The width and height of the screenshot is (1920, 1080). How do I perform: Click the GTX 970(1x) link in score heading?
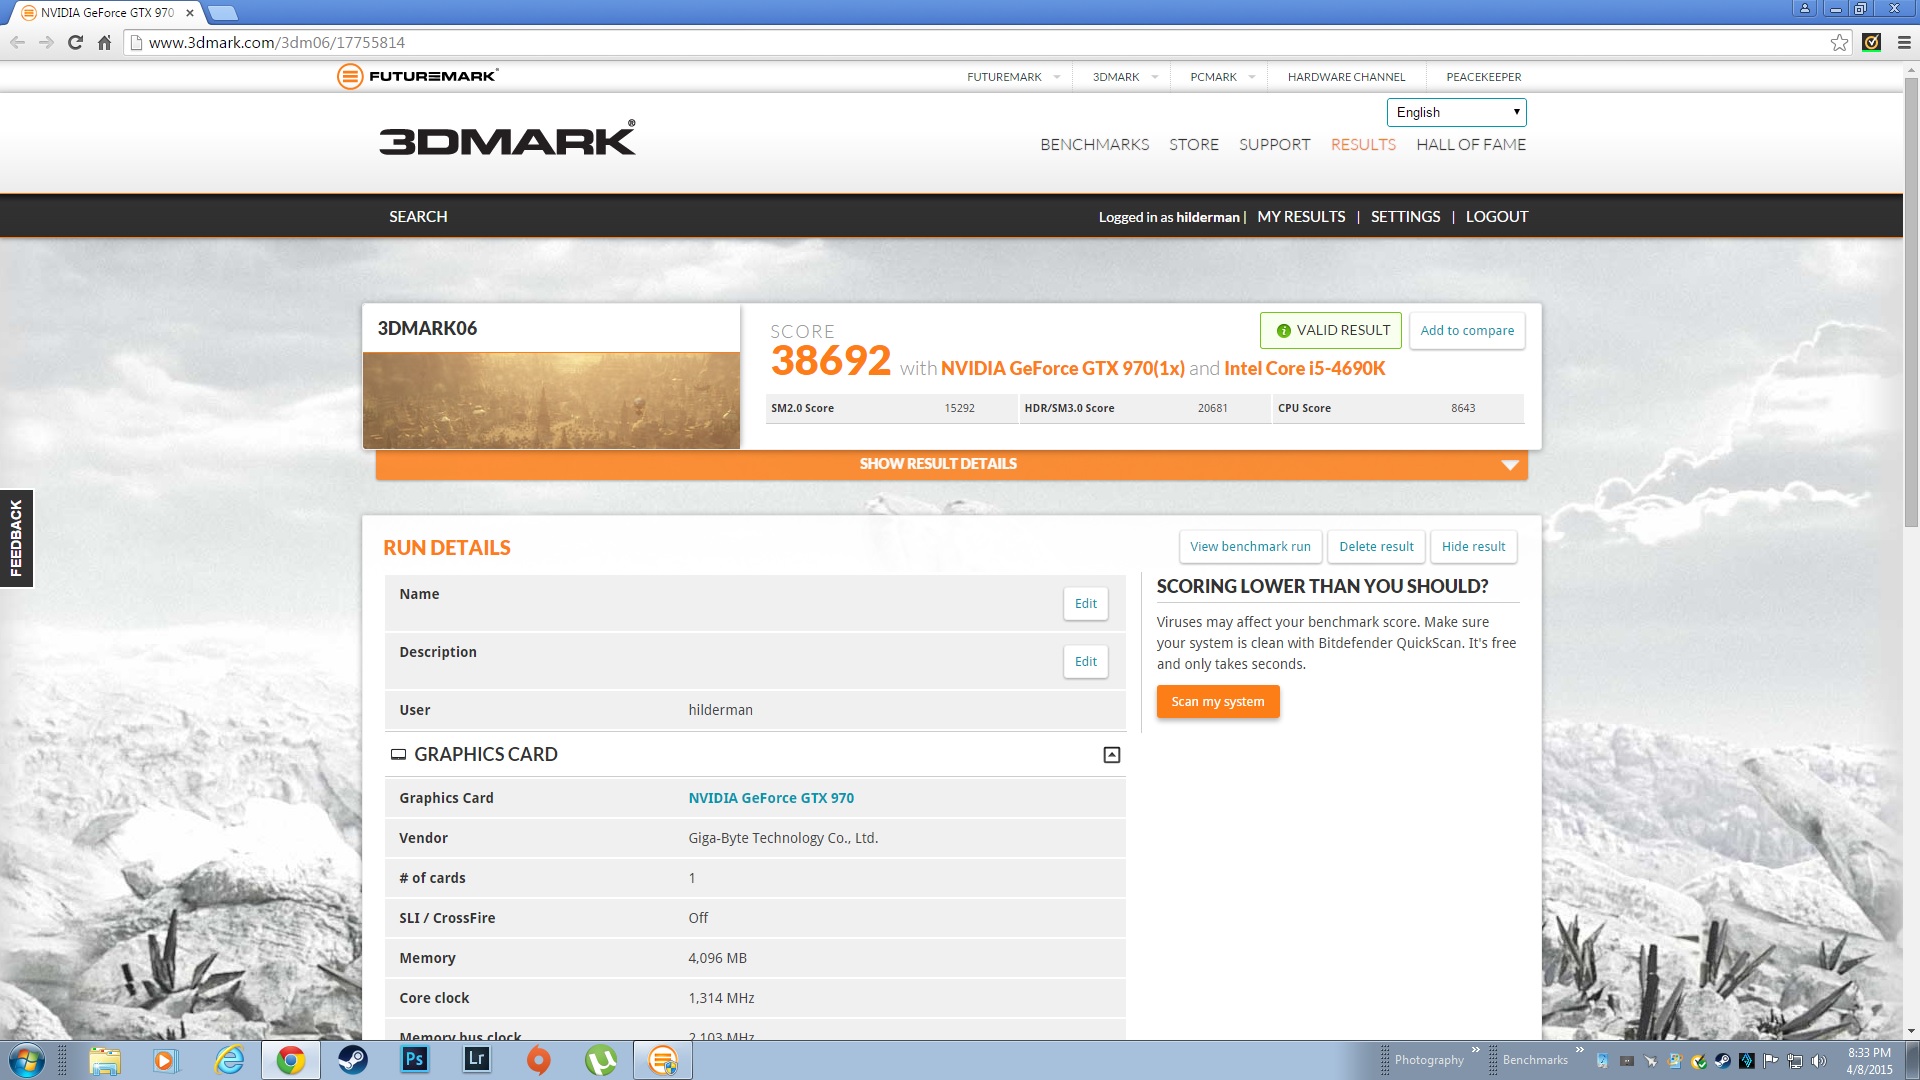coord(1062,369)
